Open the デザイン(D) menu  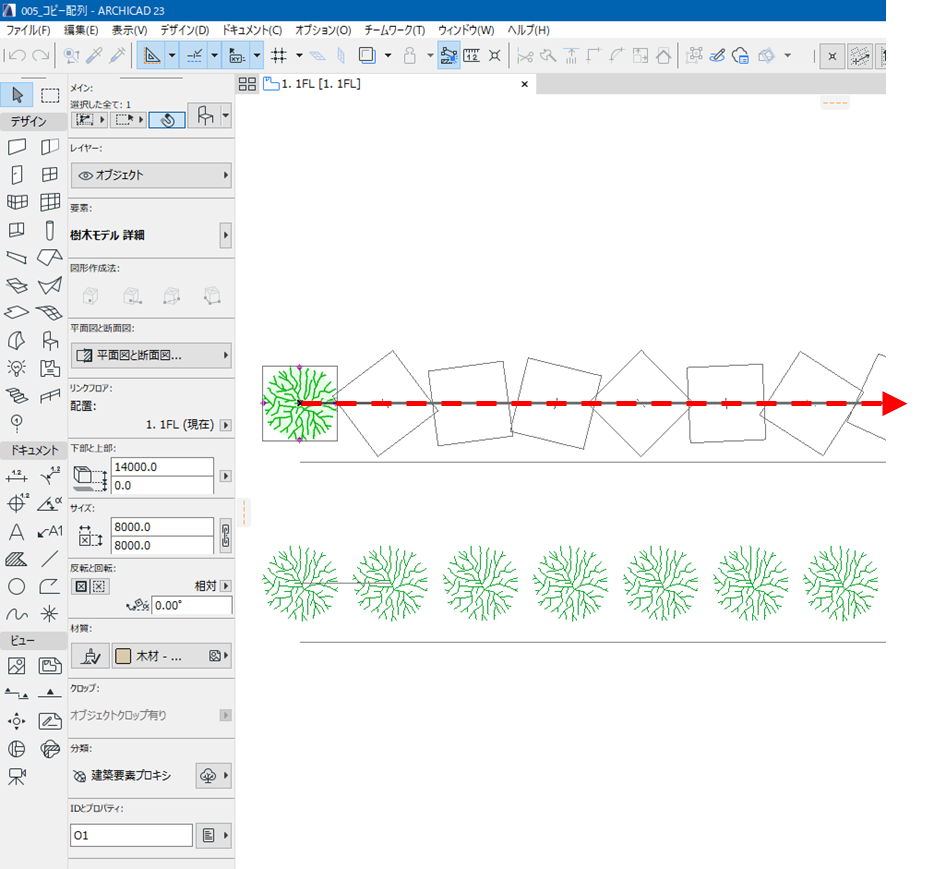[x=184, y=30]
